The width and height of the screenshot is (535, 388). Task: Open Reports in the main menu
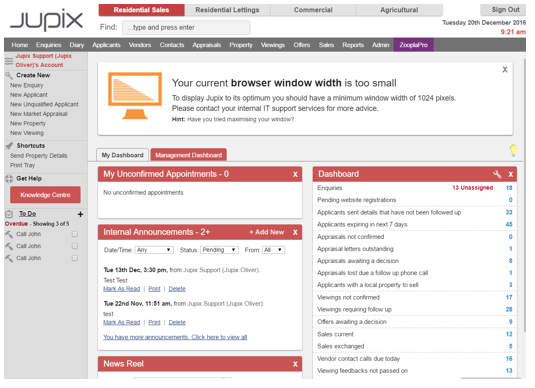click(x=353, y=45)
